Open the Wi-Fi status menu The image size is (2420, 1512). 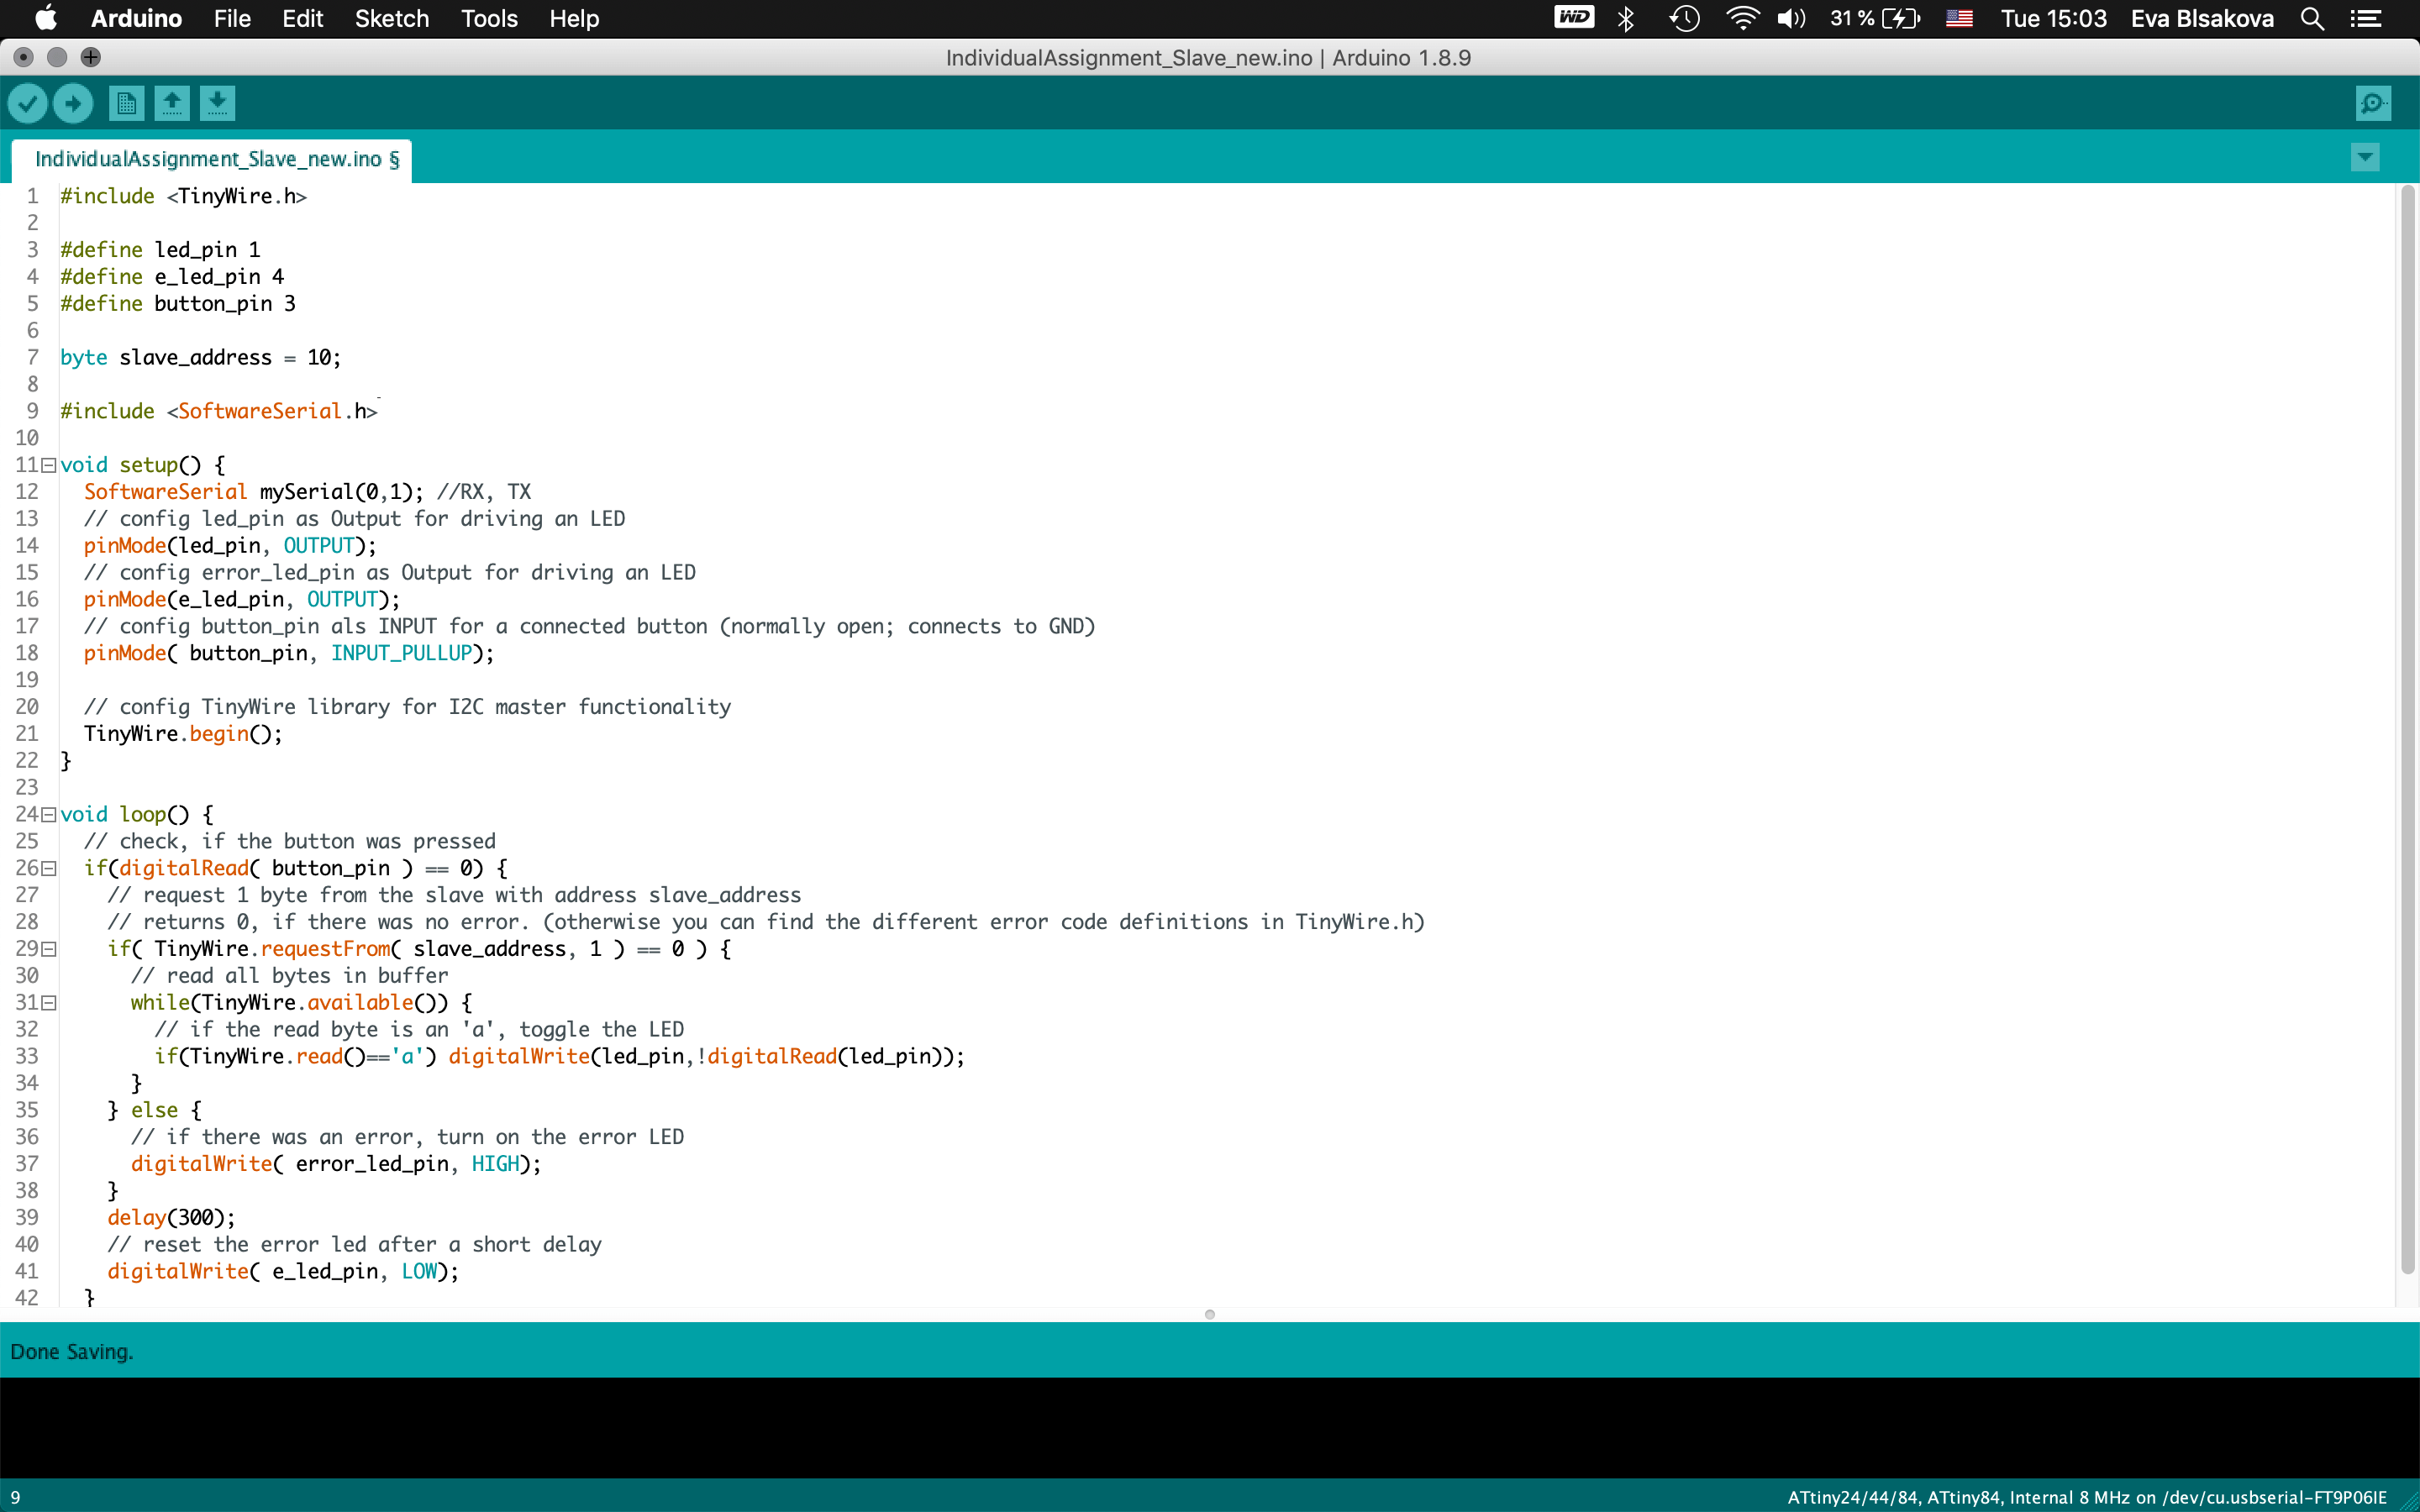[x=1742, y=19]
